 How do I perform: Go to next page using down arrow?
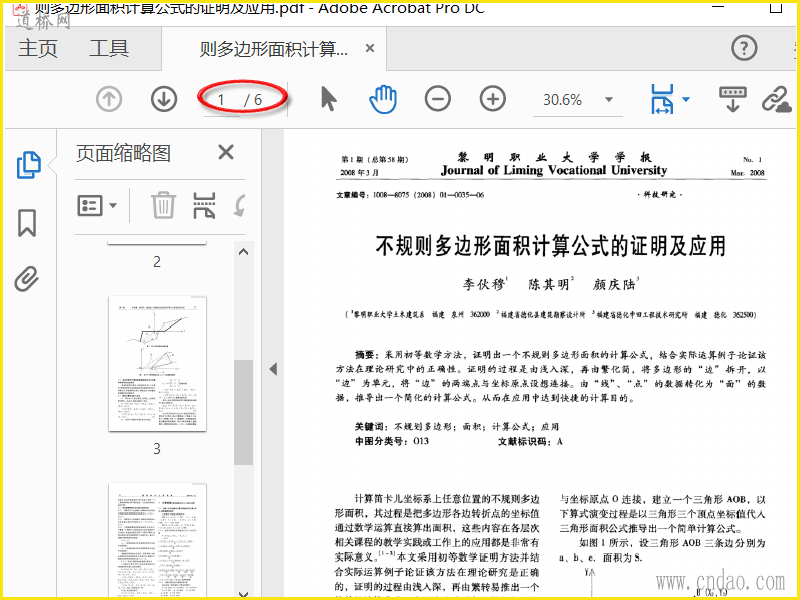(164, 99)
